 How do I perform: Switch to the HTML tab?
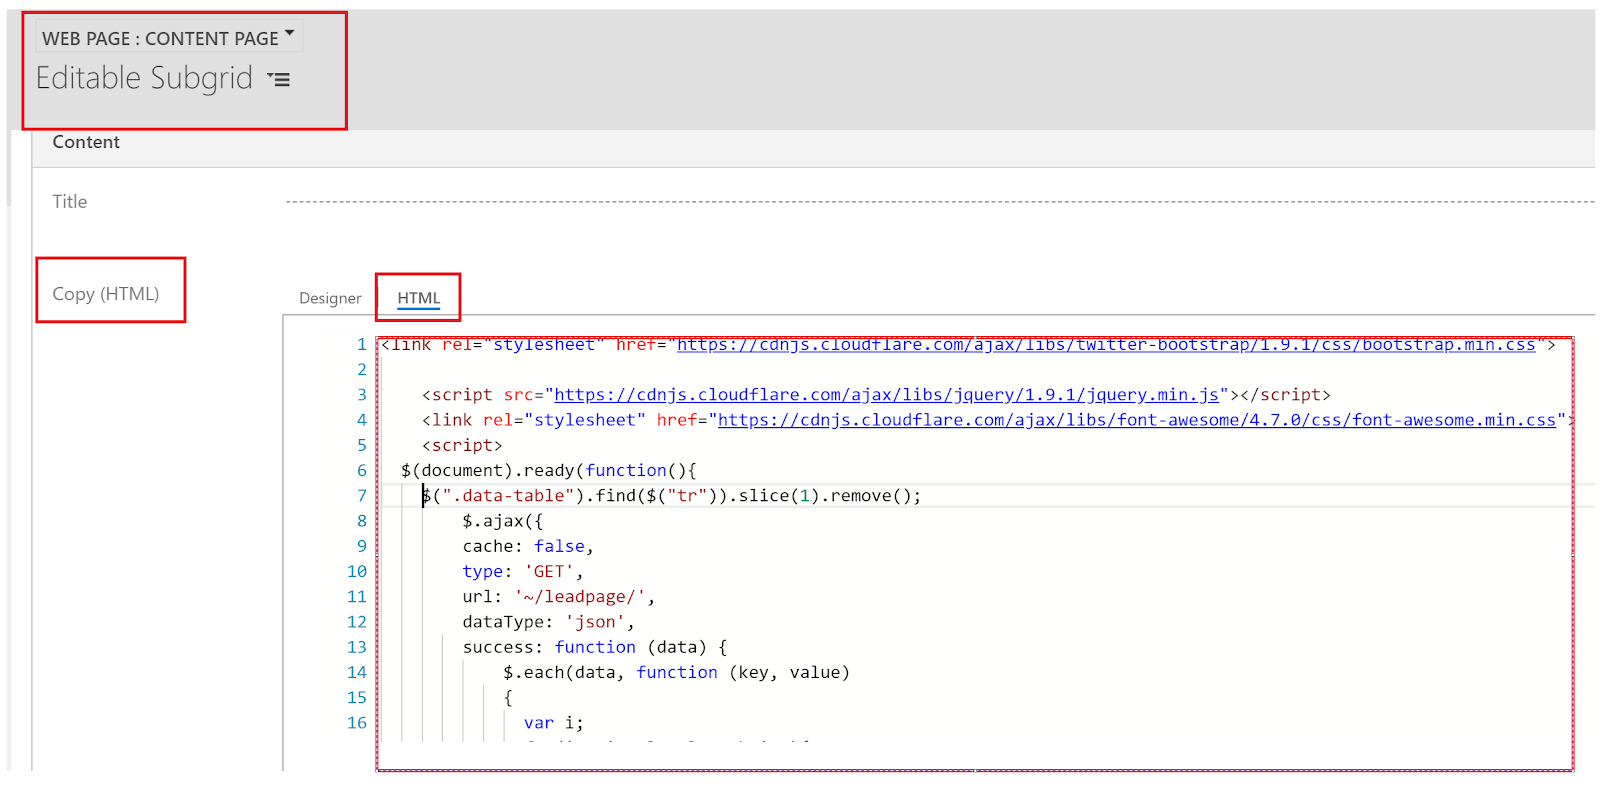click(418, 298)
